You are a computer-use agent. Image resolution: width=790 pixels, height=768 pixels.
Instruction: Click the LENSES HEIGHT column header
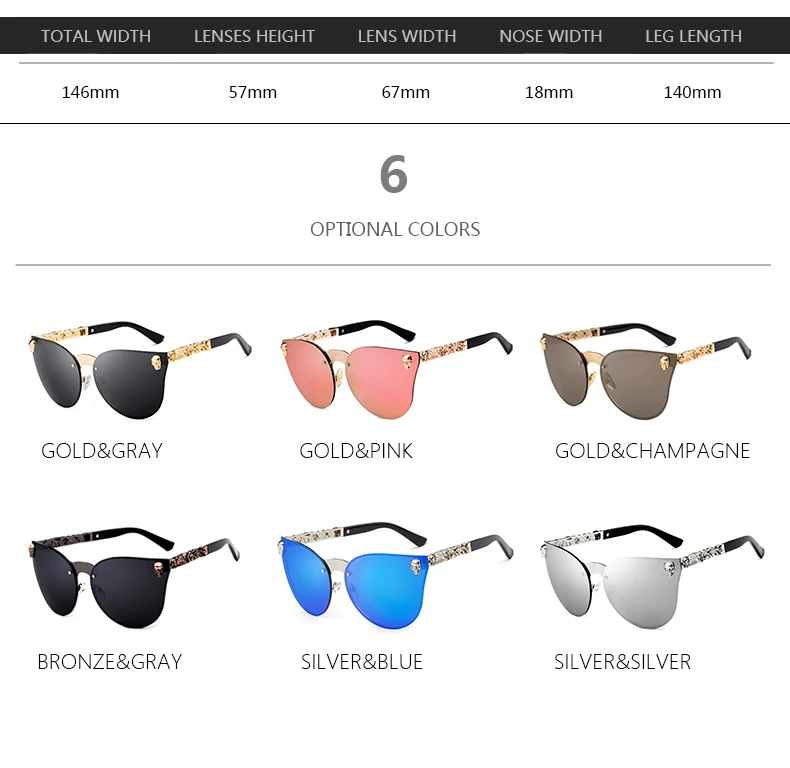(254, 36)
